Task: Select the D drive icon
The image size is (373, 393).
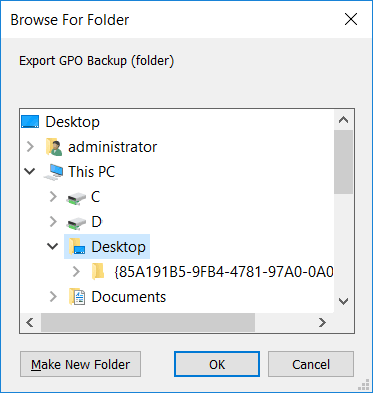Action: tap(76, 224)
